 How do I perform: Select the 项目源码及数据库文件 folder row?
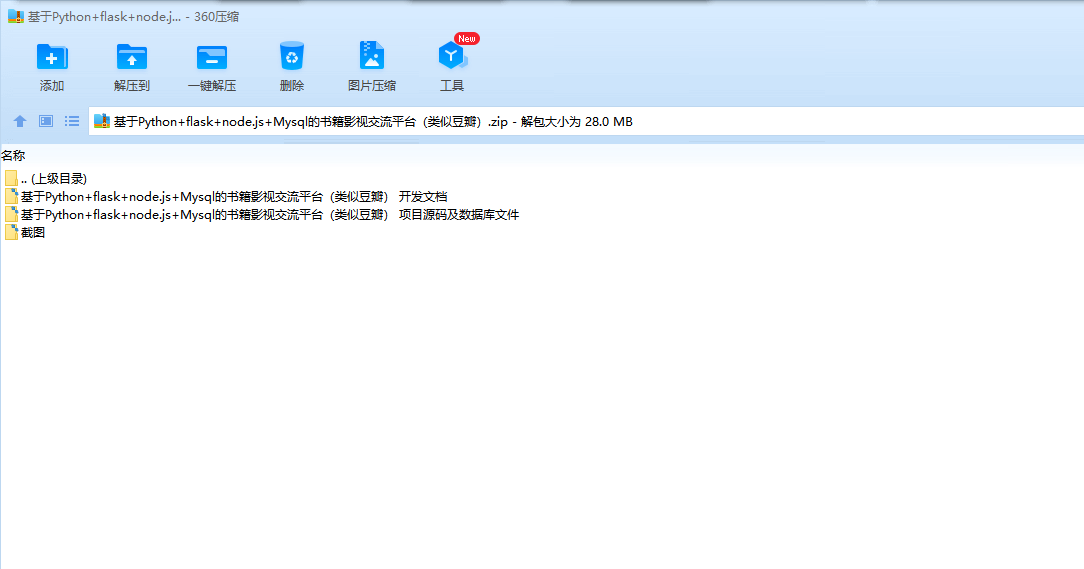pos(262,214)
